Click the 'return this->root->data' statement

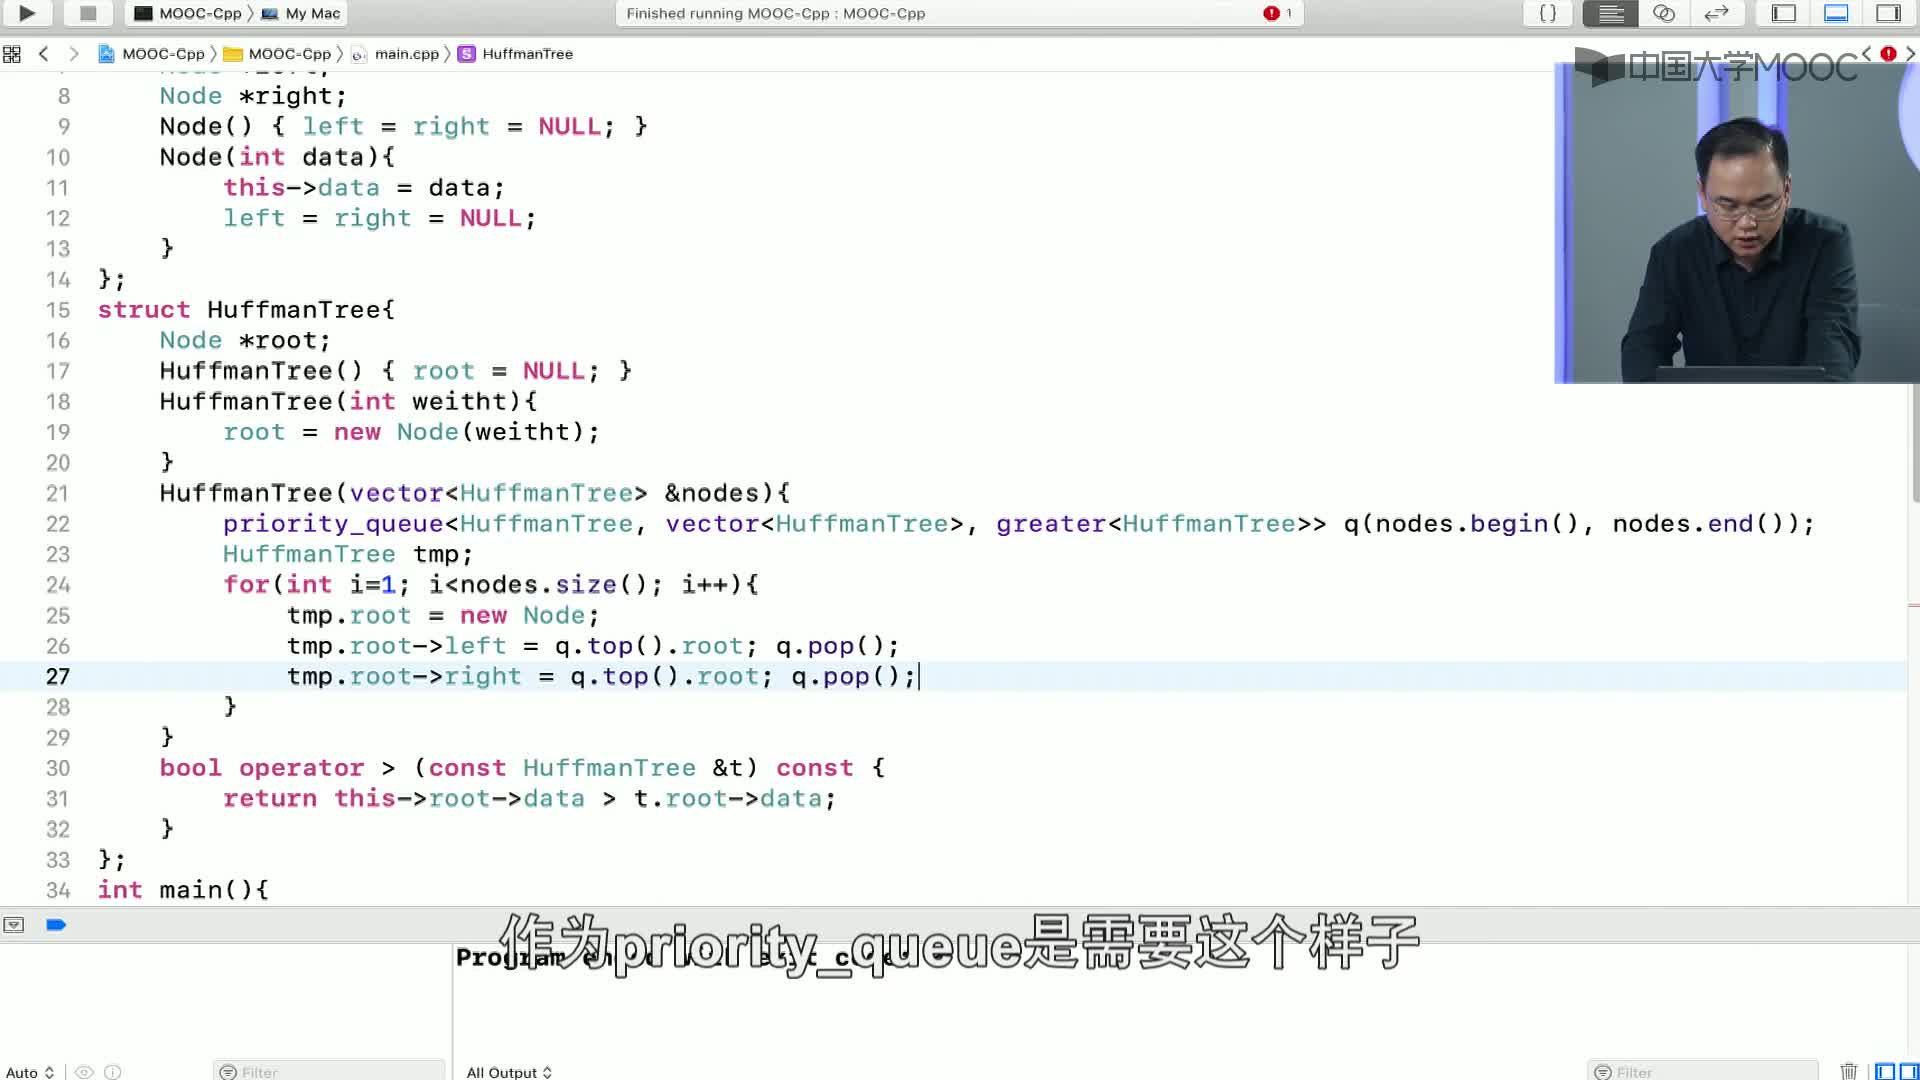point(404,798)
